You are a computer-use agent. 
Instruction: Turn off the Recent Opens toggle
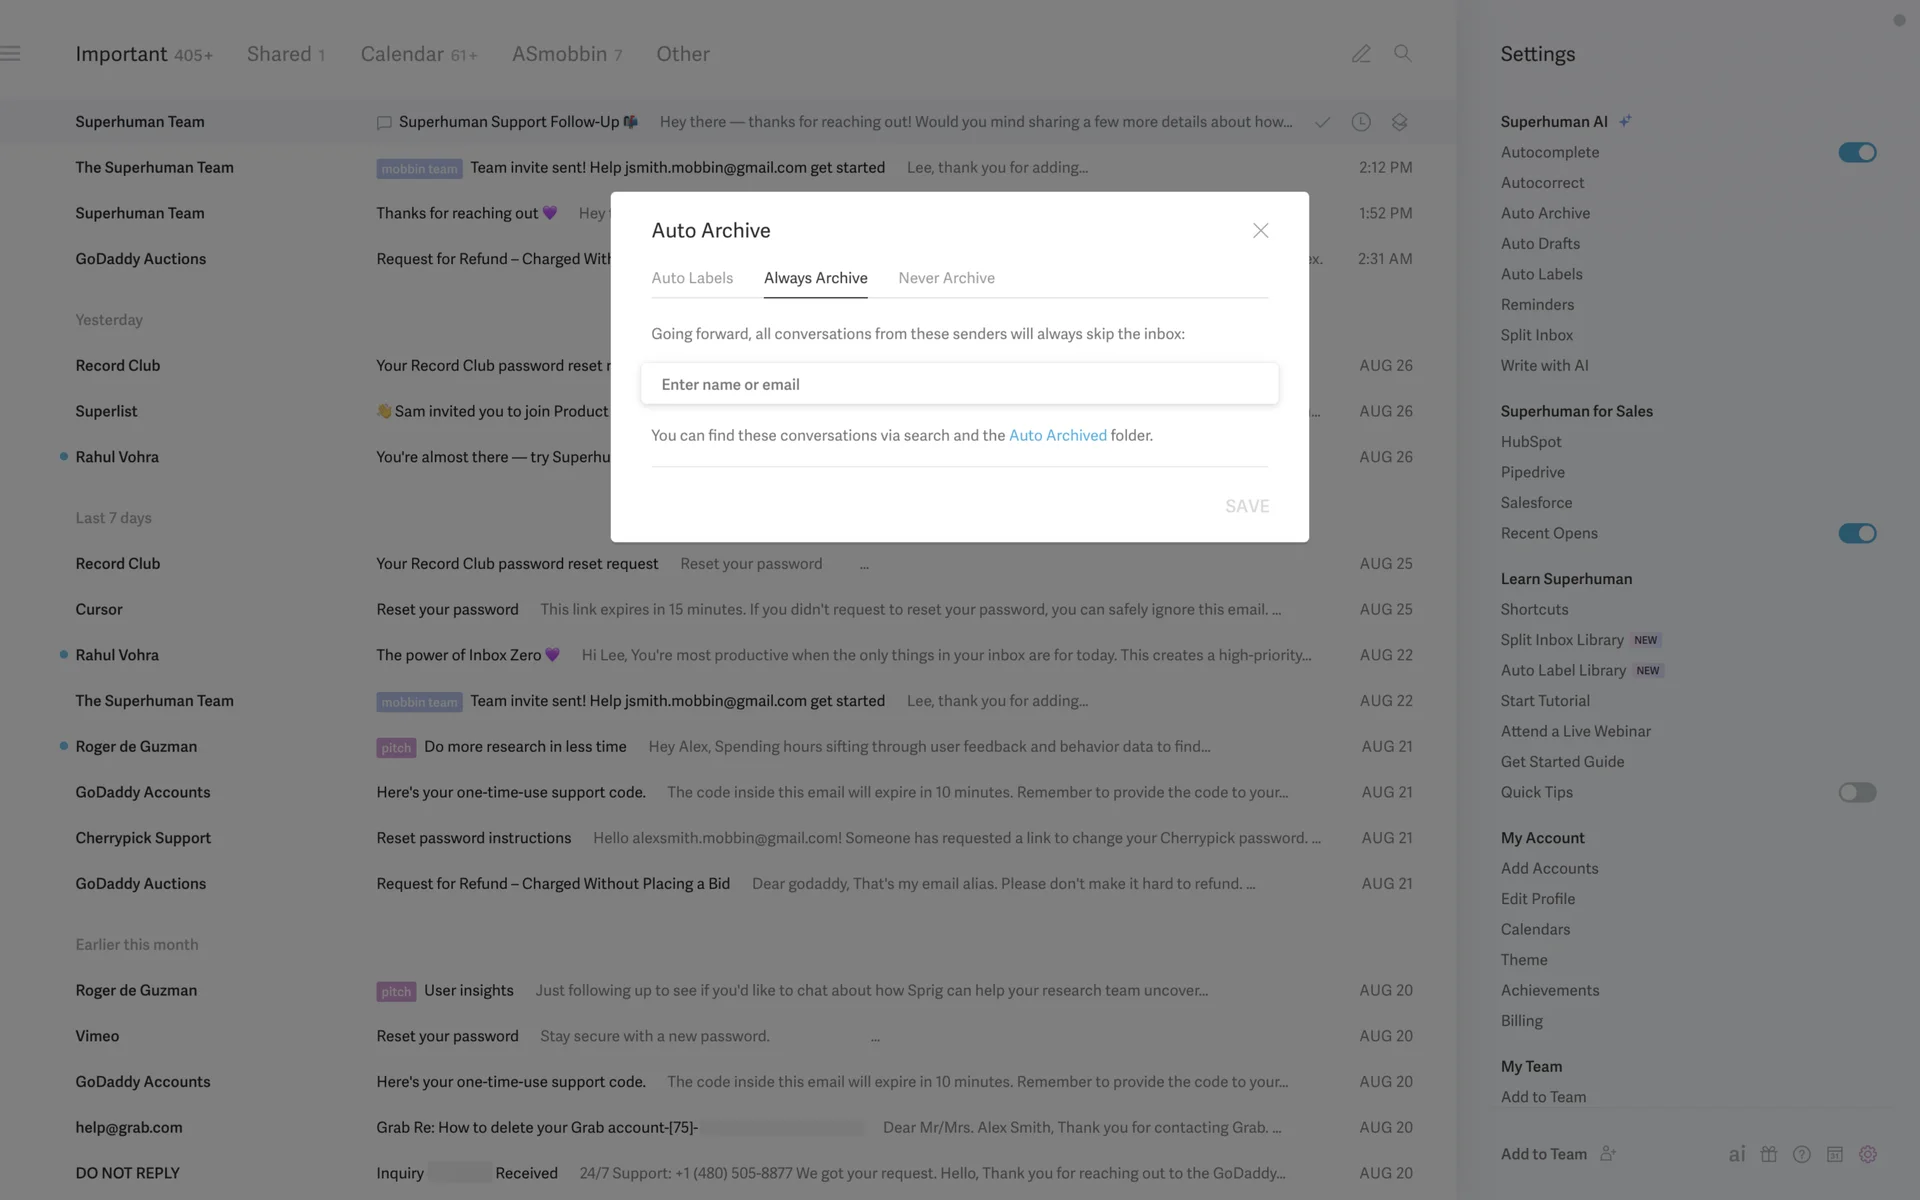(1856, 533)
